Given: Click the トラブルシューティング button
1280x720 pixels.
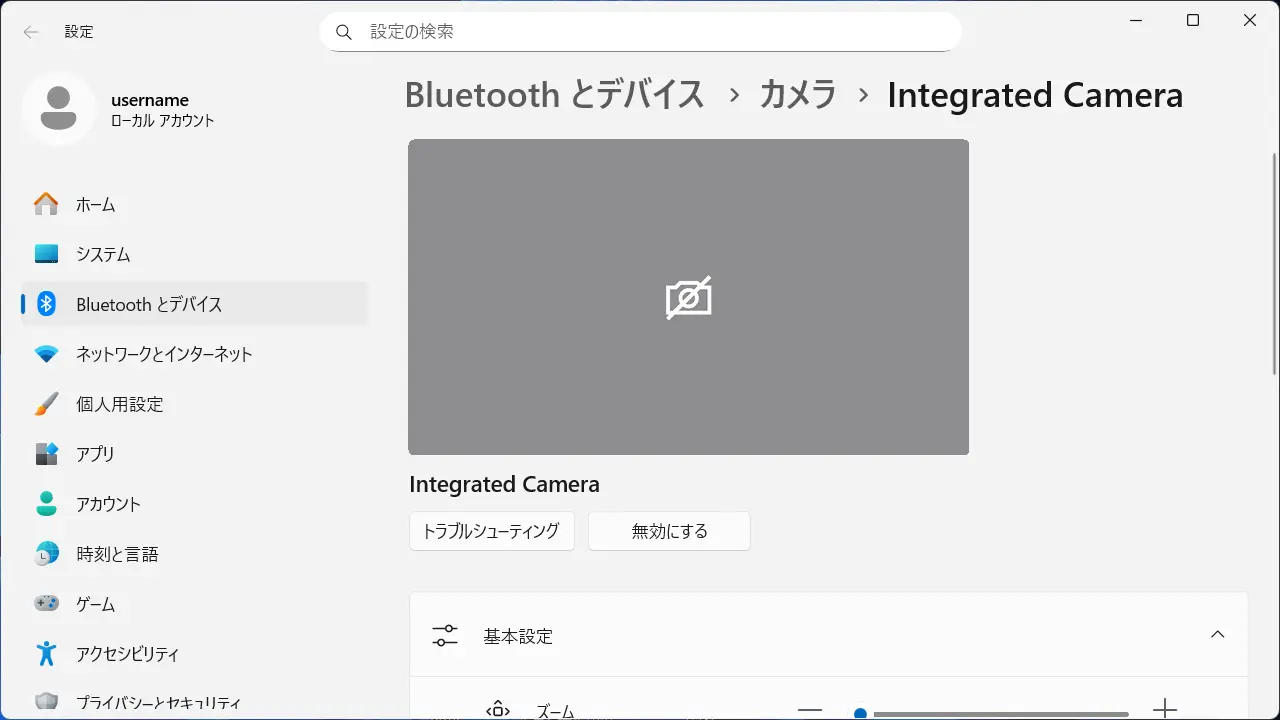Looking at the screenshot, I should click(x=491, y=531).
